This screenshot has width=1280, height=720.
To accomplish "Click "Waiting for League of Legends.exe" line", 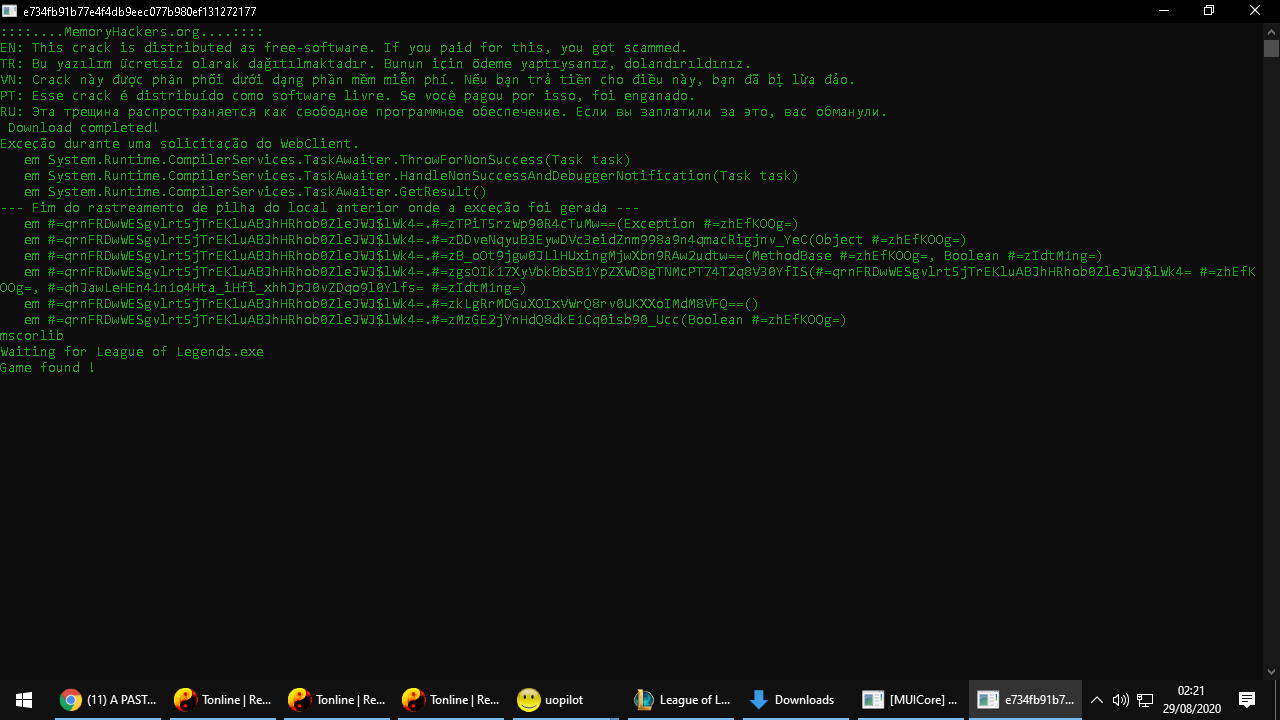I will pos(132,352).
